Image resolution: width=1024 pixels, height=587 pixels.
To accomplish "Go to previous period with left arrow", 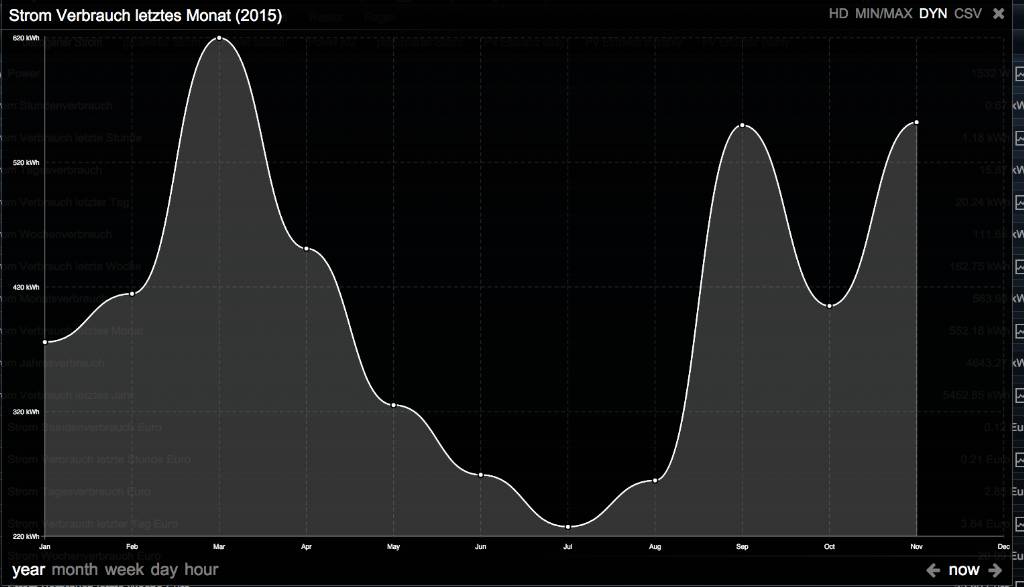I will tap(933, 570).
